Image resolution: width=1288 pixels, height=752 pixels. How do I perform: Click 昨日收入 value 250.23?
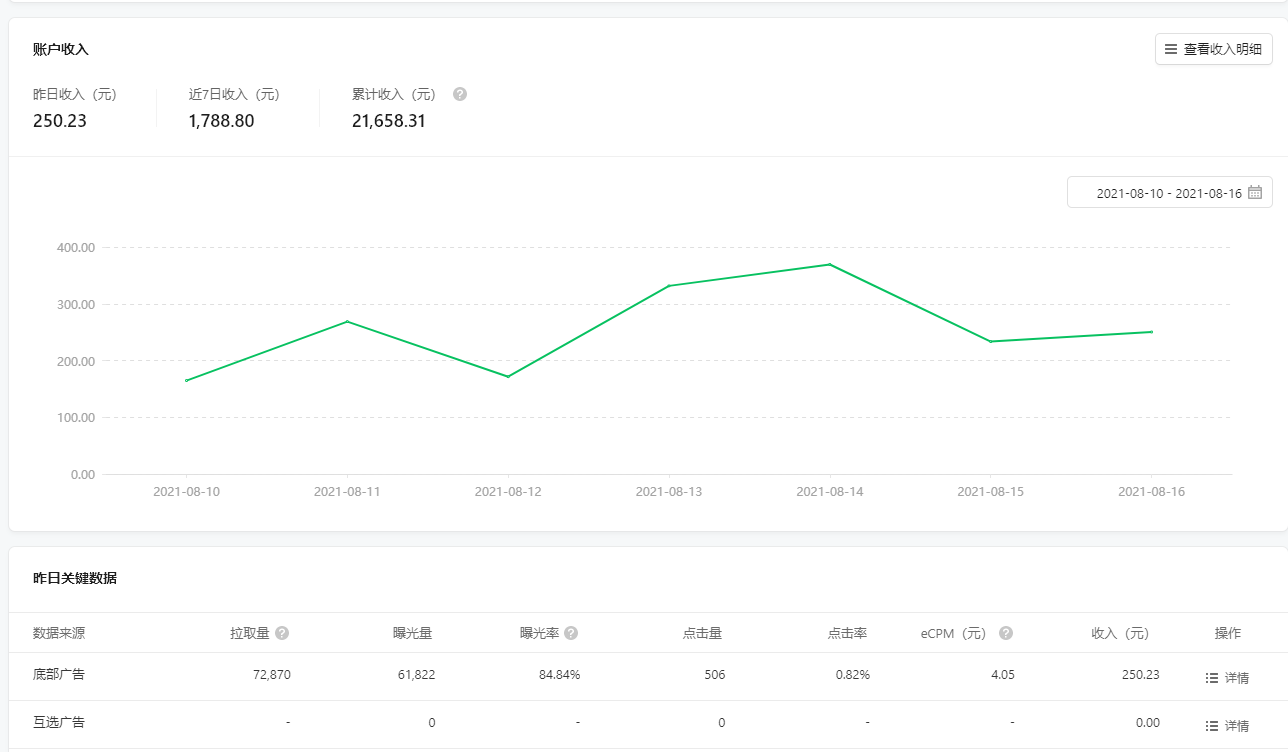pyautogui.click(x=60, y=121)
